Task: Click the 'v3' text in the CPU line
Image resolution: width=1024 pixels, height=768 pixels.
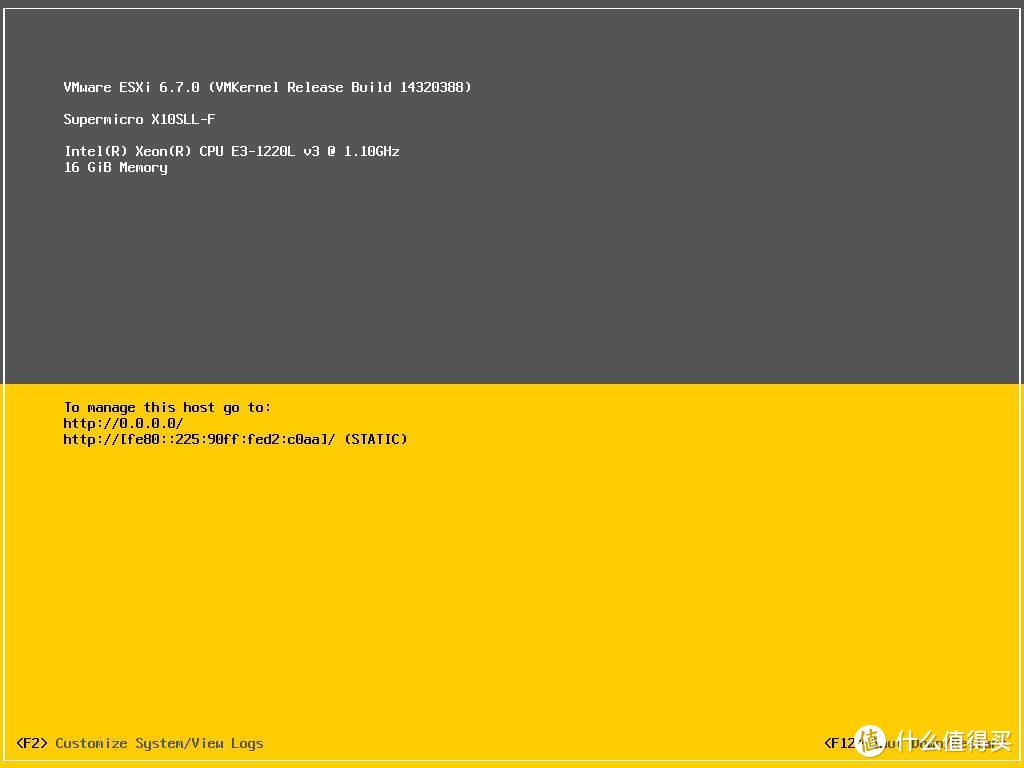Action: click(x=311, y=151)
